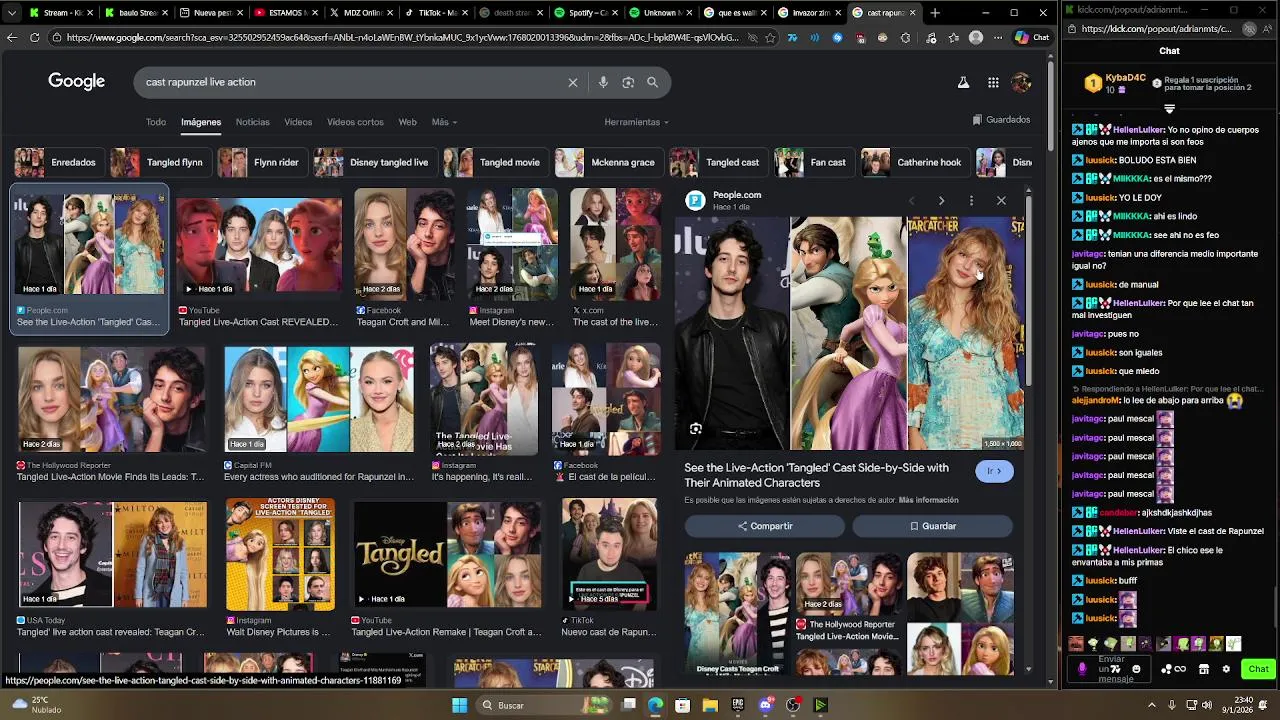Open the Herramientas tools dropdown
This screenshot has height=720, width=1280.
point(636,122)
